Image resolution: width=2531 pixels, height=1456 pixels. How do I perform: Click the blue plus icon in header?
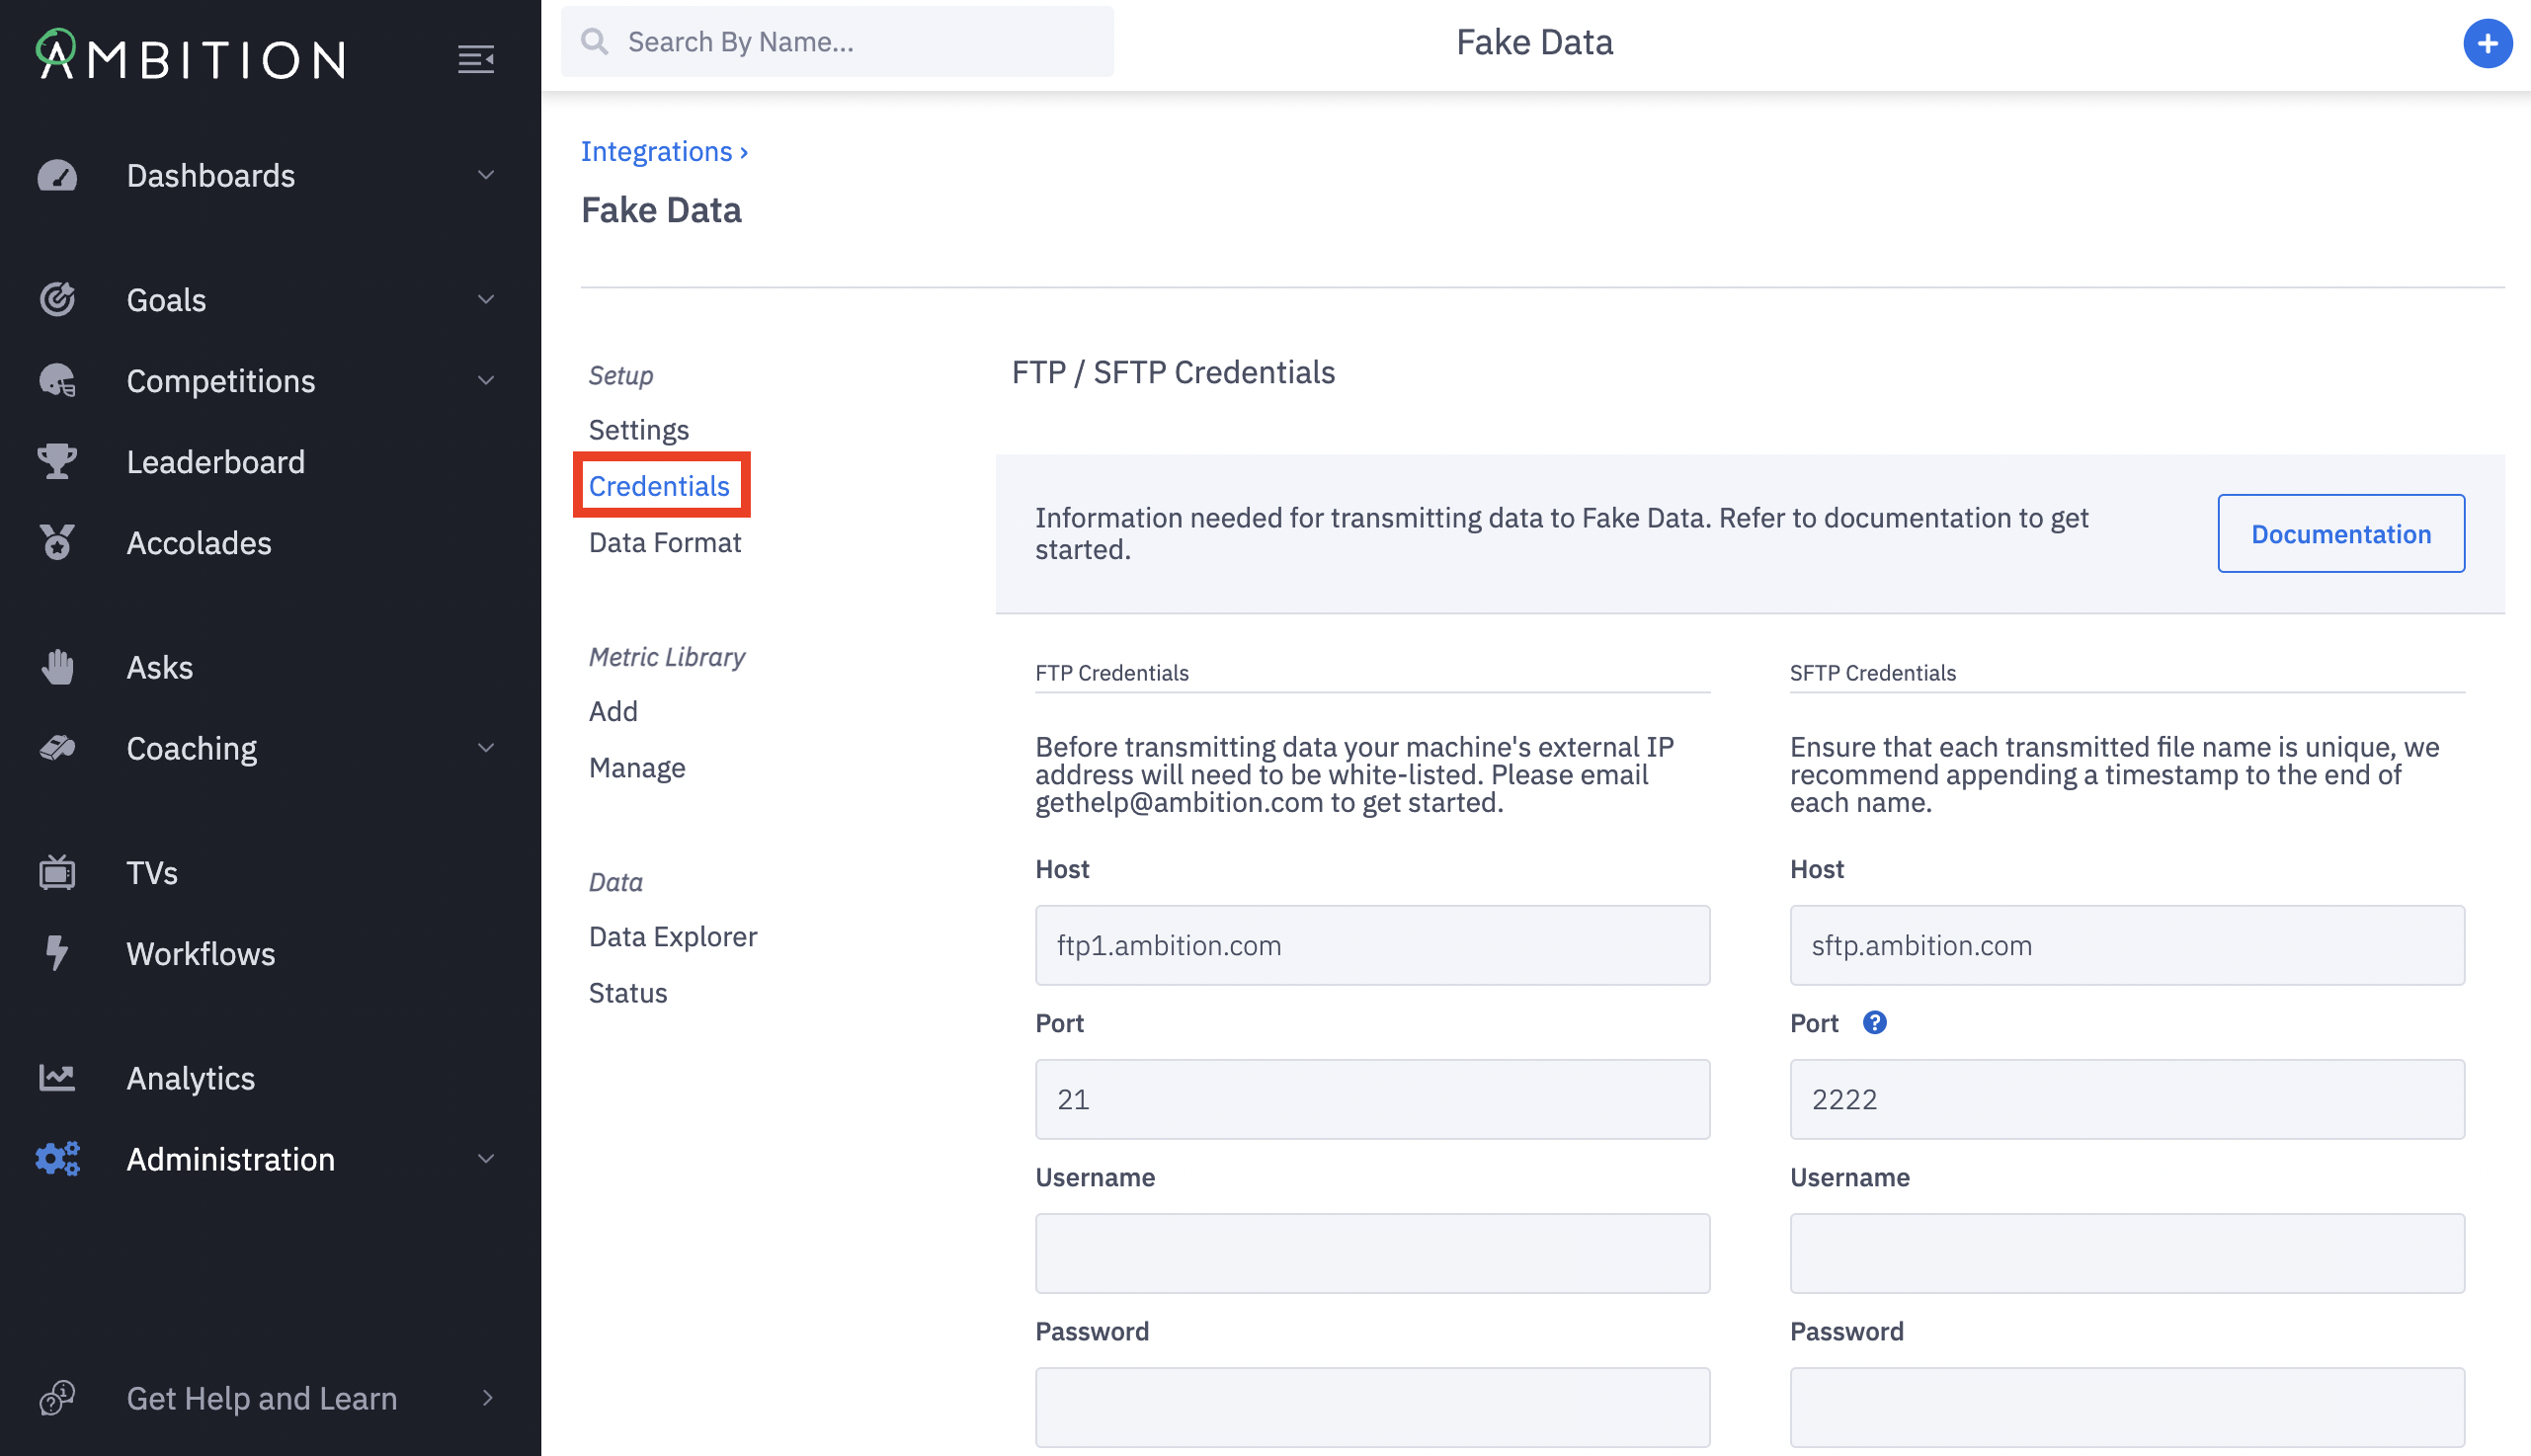(x=2487, y=43)
